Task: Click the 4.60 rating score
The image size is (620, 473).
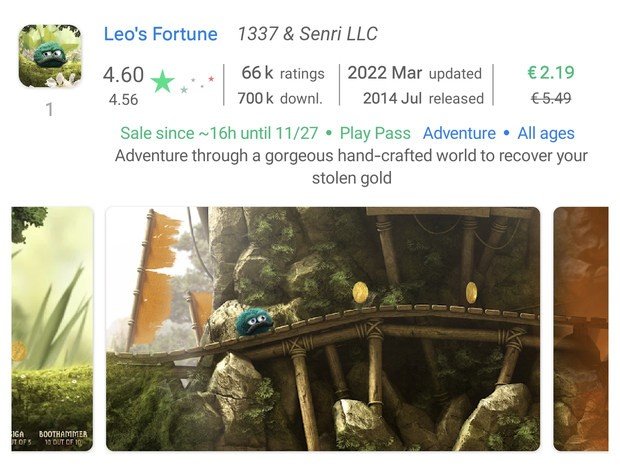Action: click(x=123, y=76)
